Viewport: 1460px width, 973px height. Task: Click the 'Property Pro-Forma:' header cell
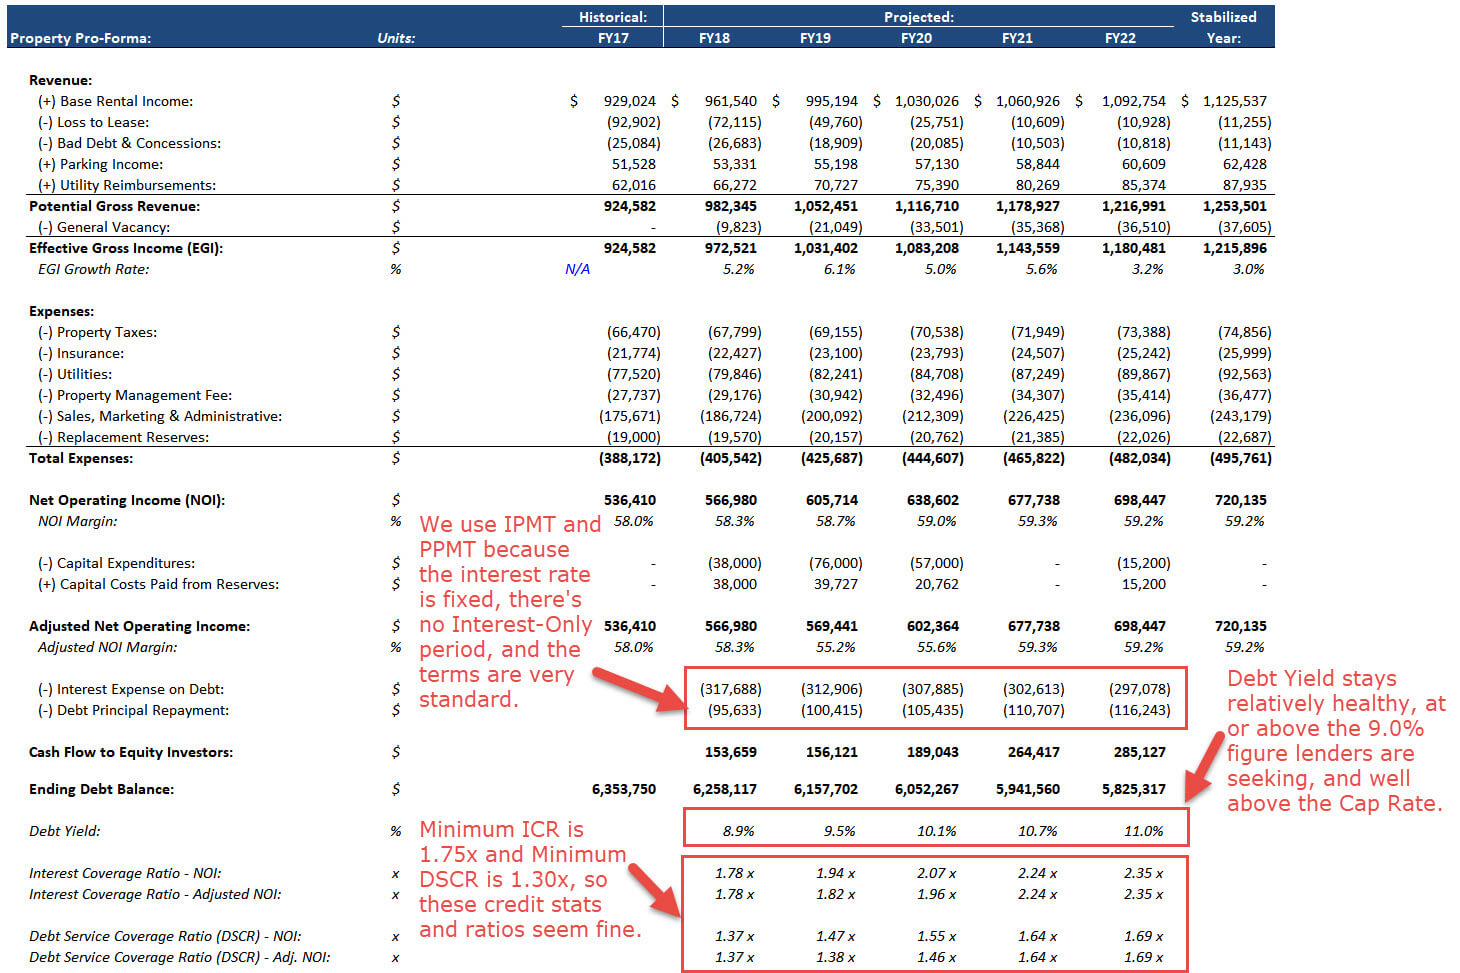coord(80,38)
